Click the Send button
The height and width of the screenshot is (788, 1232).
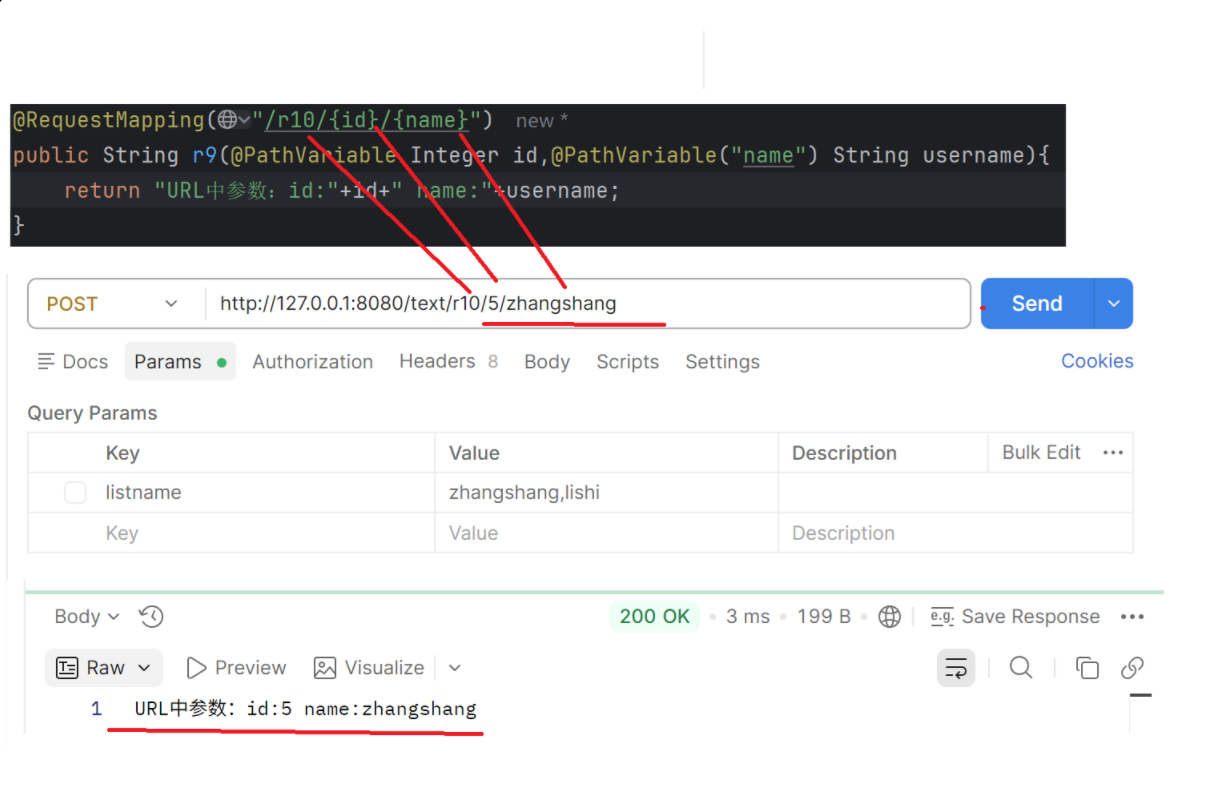coord(1037,304)
